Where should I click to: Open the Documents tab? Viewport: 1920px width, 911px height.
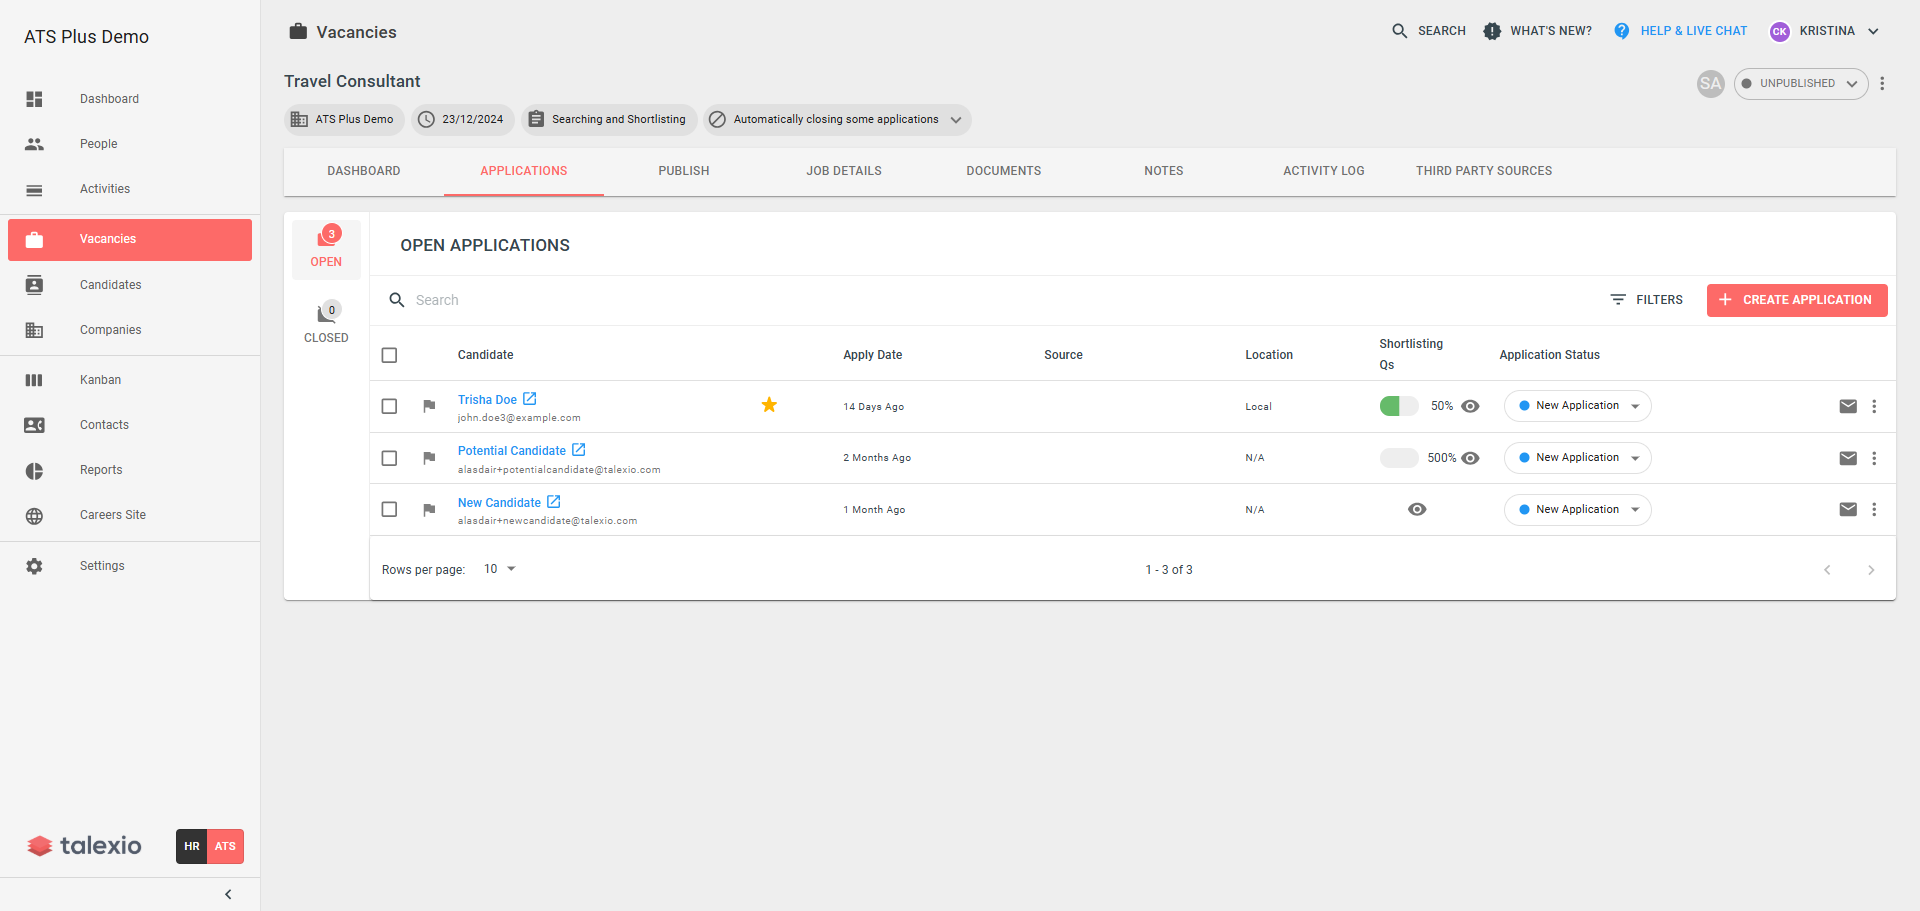[1004, 171]
